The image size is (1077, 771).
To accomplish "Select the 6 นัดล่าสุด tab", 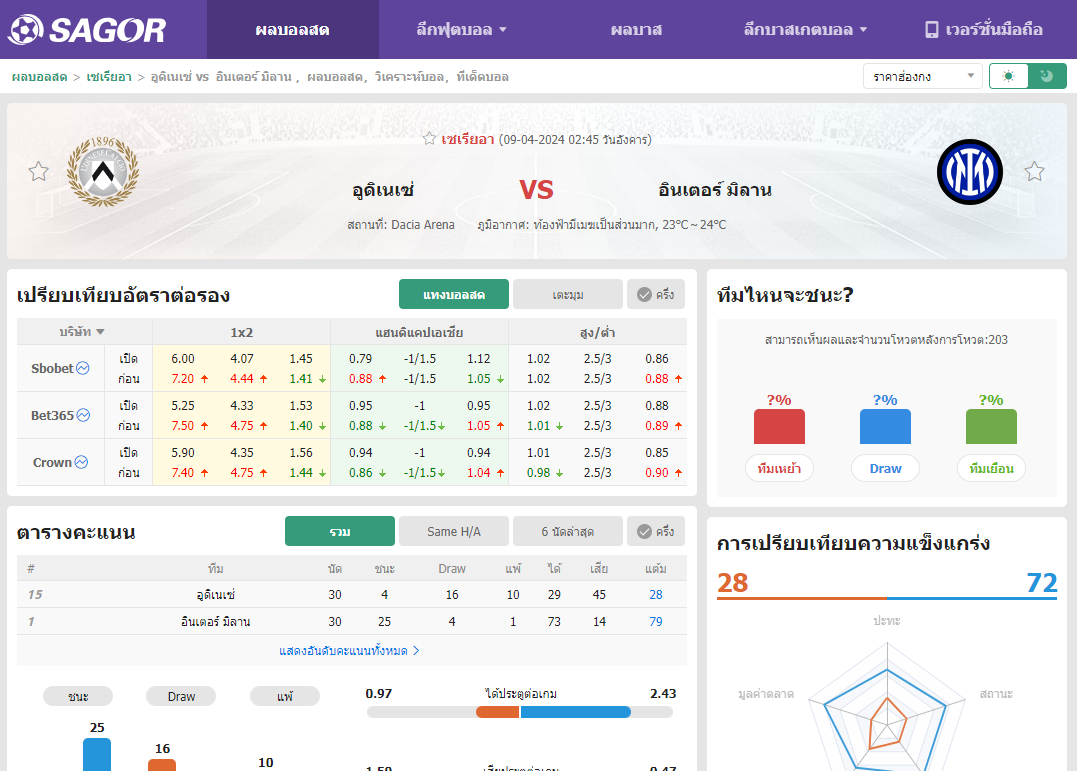I will pyautogui.click(x=568, y=531).
